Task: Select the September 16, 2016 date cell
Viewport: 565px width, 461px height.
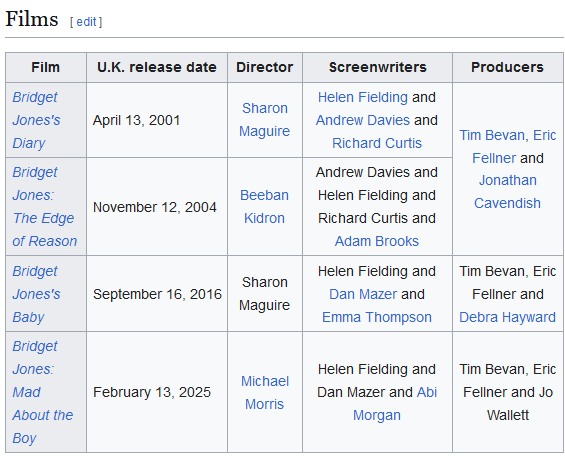Action: [x=157, y=294]
